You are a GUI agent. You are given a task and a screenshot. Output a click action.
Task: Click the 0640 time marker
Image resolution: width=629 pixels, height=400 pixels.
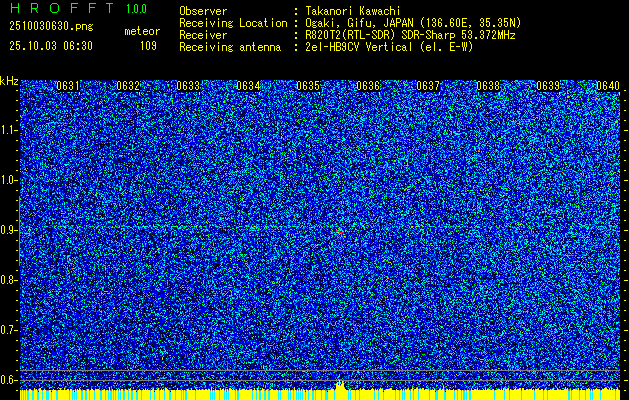(x=608, y=86)
